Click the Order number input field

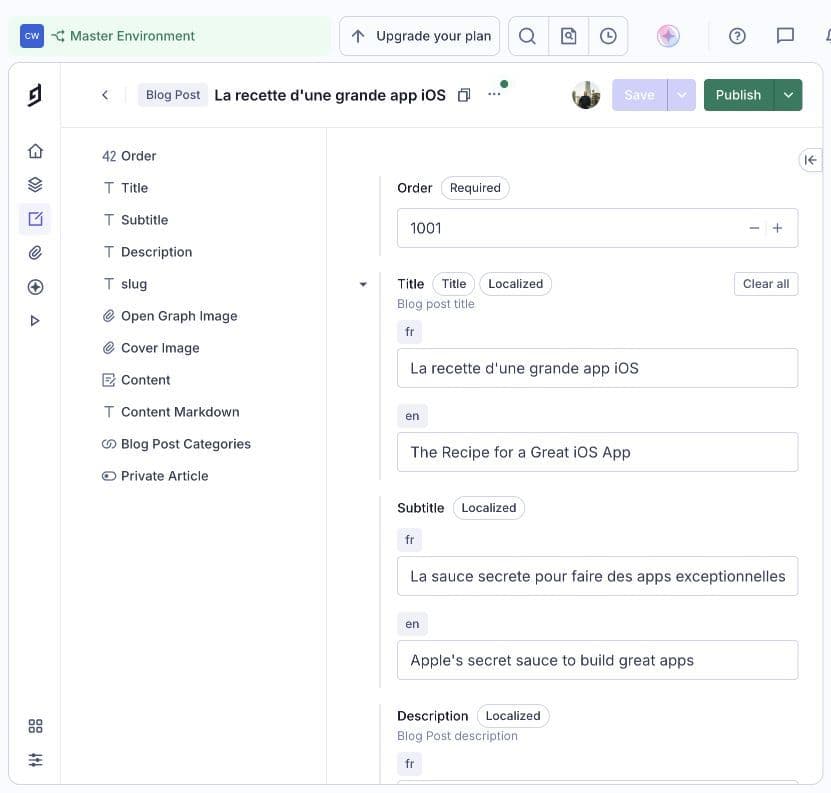point(597,228)
